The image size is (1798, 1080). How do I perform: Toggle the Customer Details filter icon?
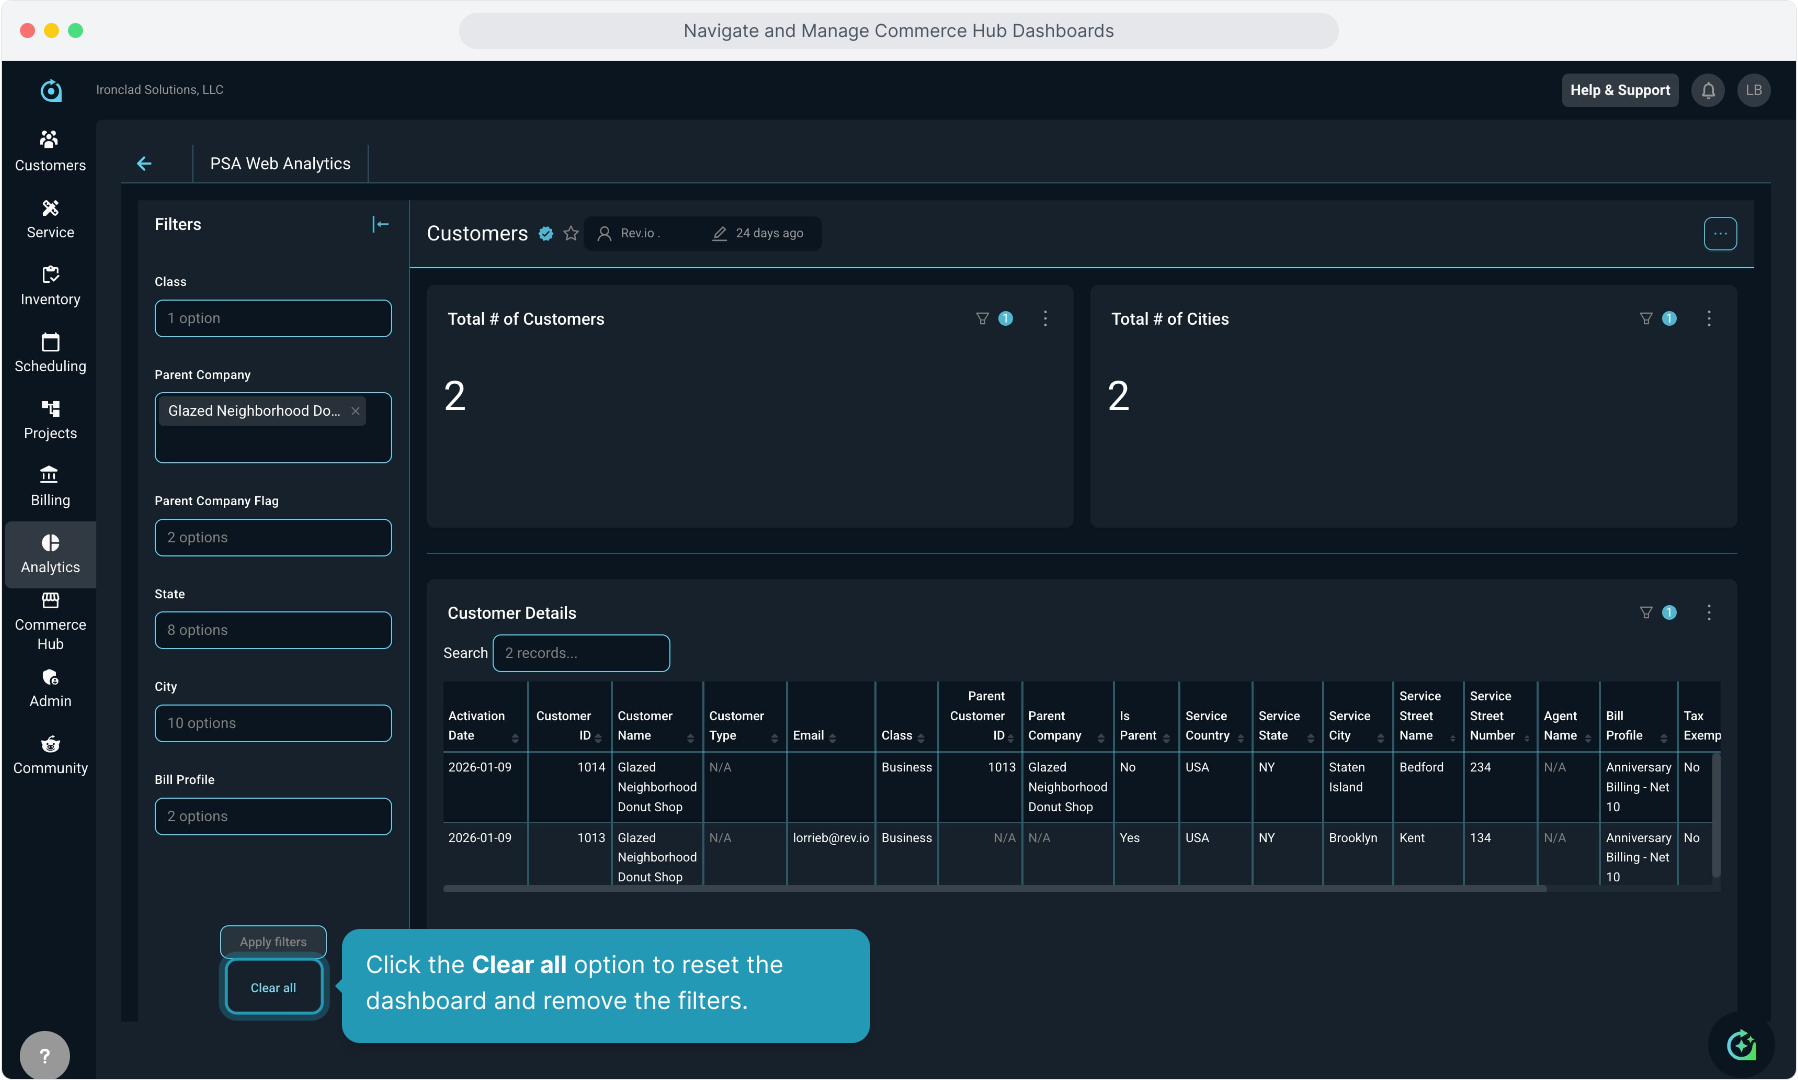tap(1646, 613)
